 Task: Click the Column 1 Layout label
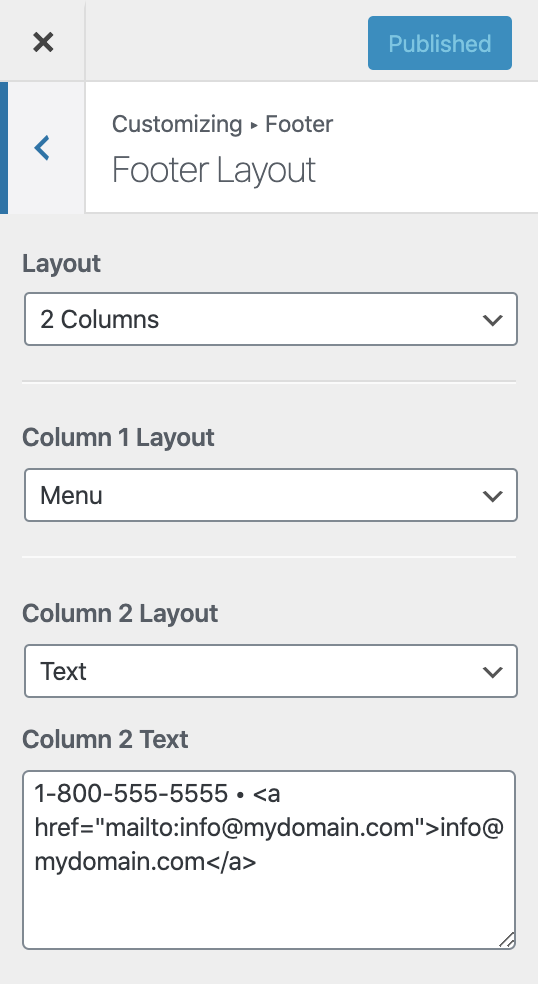point(118,437)
